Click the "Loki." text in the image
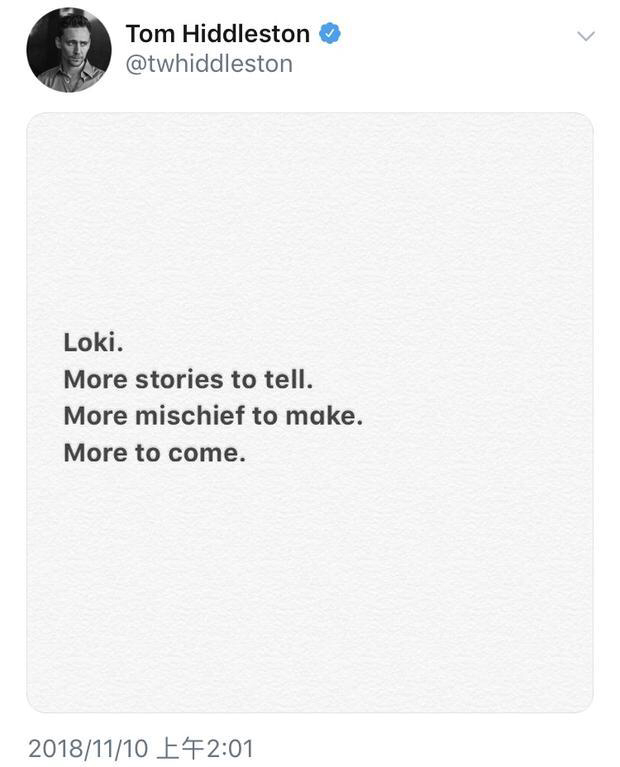Image resolution: width=620 pixels, height=767 pixels. coord(93,342)
